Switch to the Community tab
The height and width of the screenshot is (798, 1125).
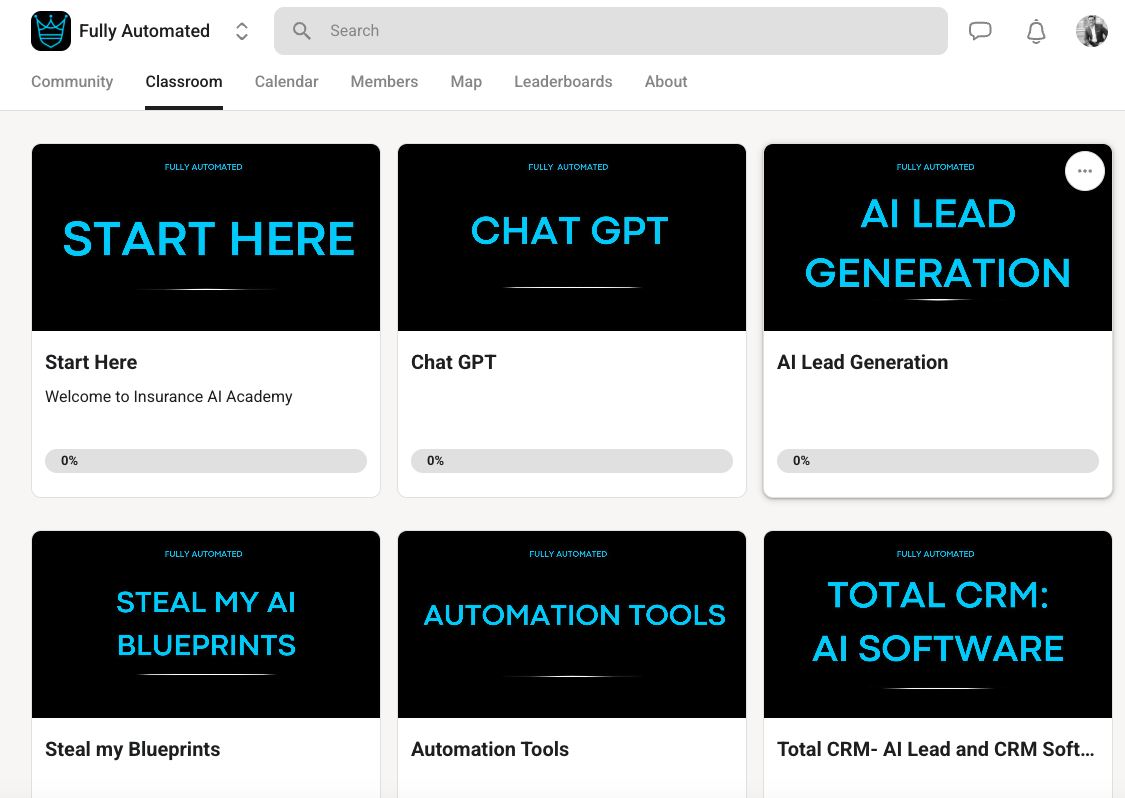[72, 82]
